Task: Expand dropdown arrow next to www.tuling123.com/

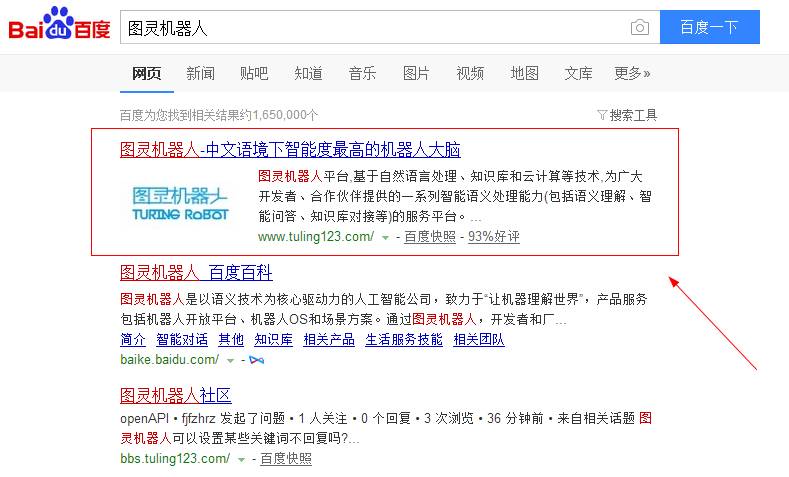Action: click(x=385, y=237)
